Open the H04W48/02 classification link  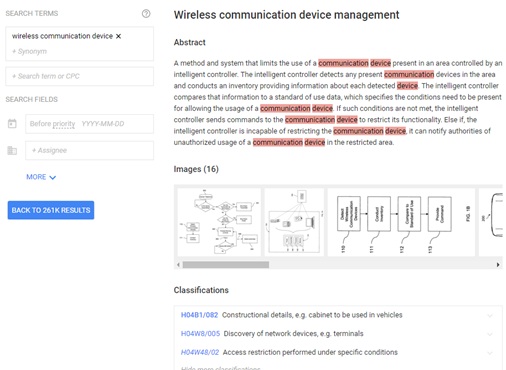coord(200,352)
